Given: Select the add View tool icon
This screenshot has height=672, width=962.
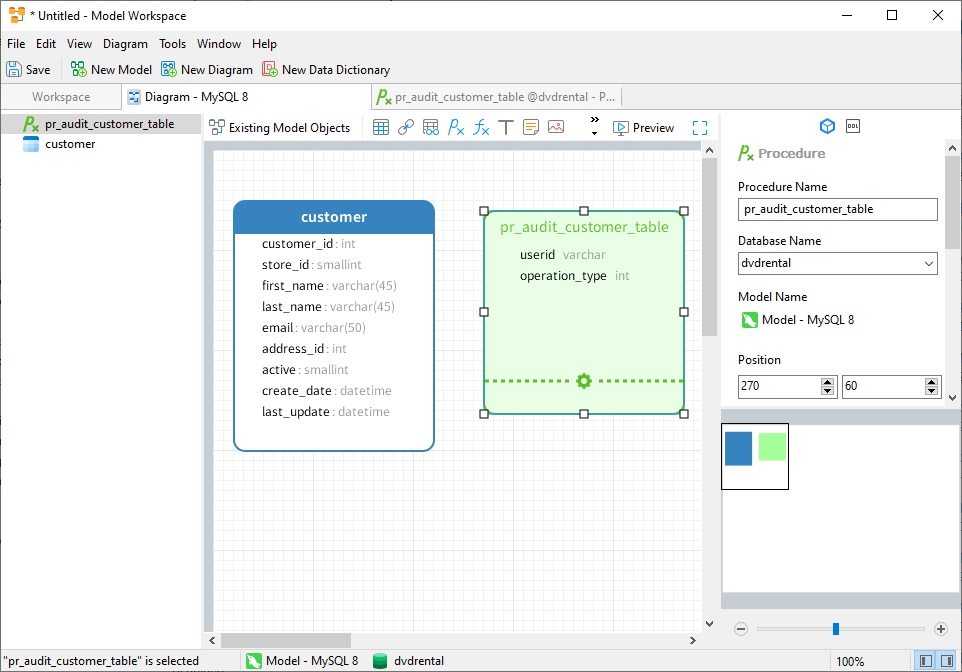Looking at the screenshot, I should pyautogui.click(x=431, y=127).
